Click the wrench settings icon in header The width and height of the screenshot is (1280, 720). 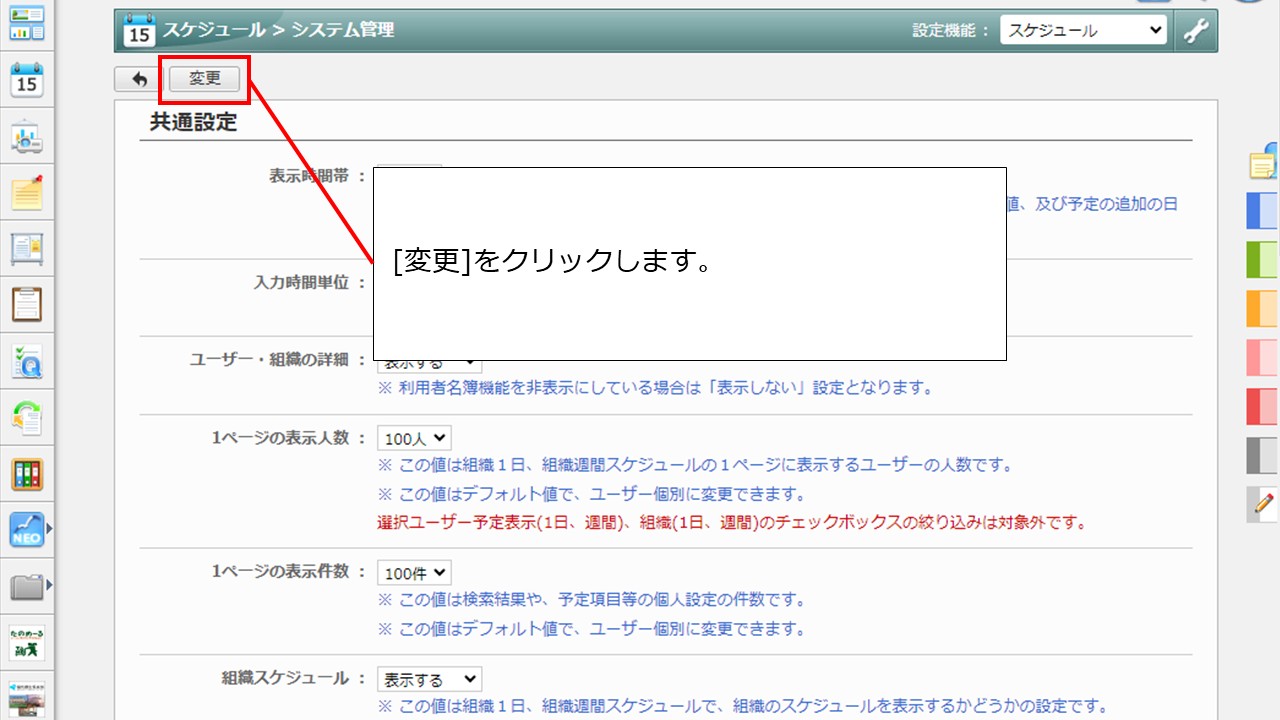tap(1196, 31)
